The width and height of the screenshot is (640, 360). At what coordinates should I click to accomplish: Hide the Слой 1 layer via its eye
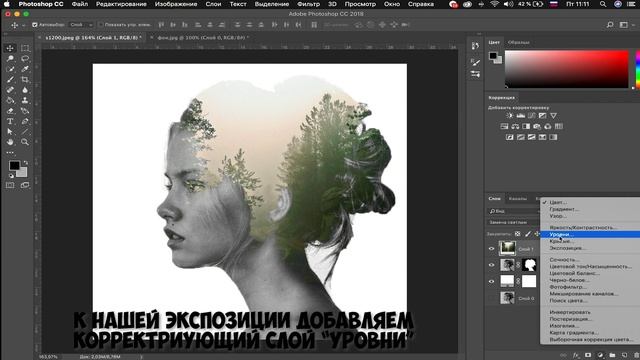click(491, 249)
